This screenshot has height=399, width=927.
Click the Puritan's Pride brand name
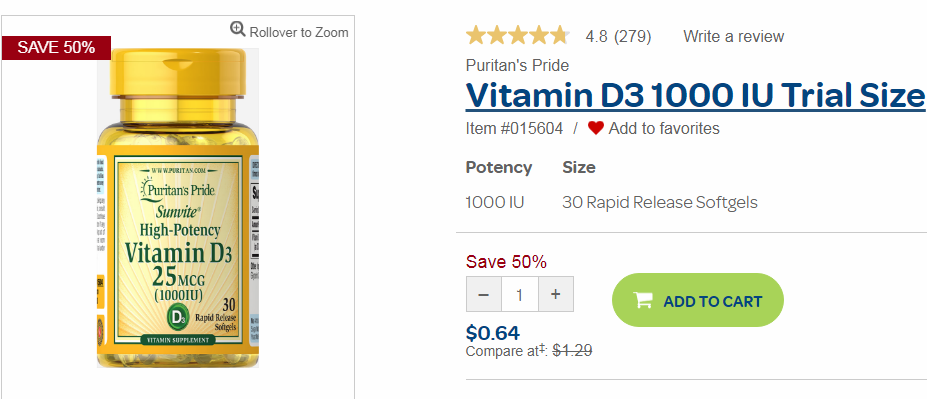517,65
